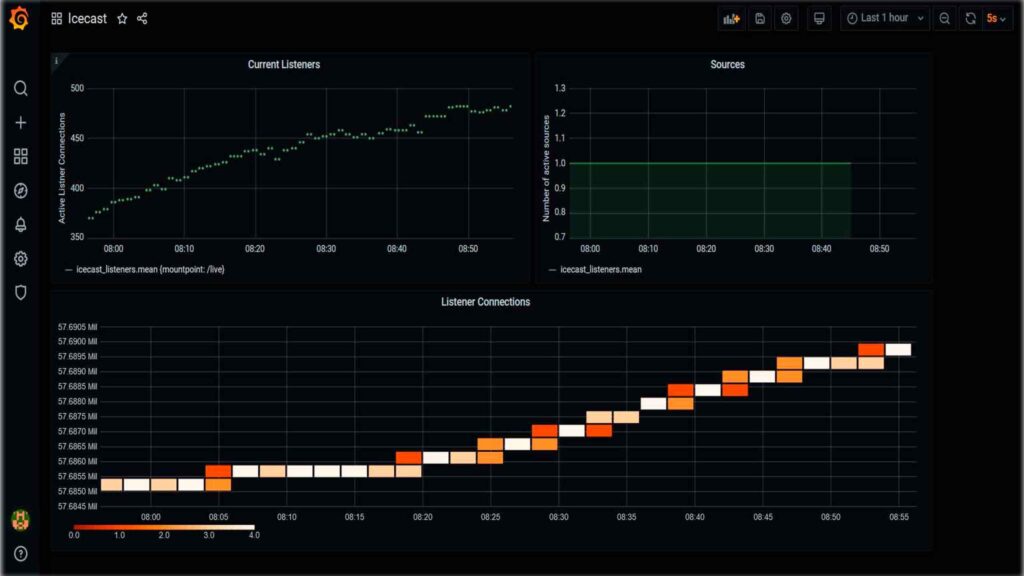Viewport: 1024px width, 576px height.
Task: Click the 57.6845 Mil y-axis label
Action: 77,506
